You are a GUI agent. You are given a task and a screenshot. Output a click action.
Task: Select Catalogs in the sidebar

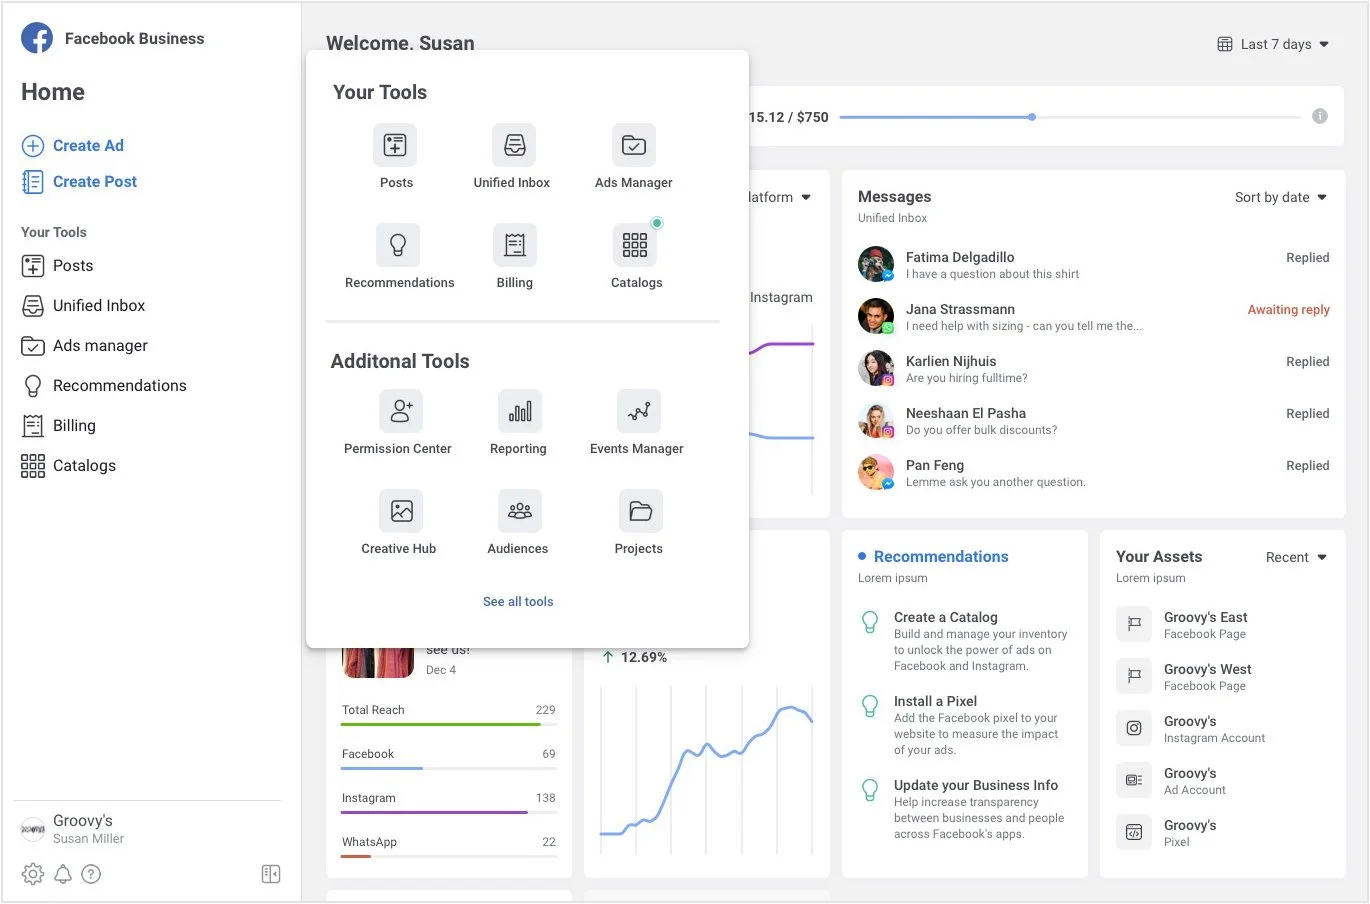pyautogui.click(x=69, y=466)
